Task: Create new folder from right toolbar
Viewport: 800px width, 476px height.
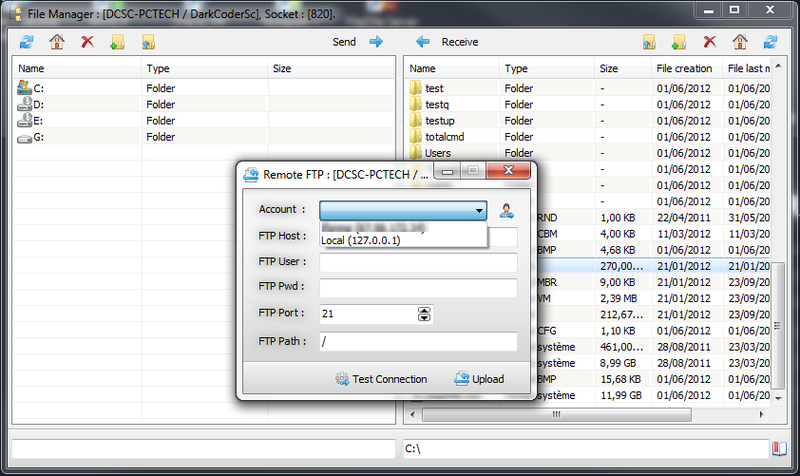Action: [x=679, y=42]
